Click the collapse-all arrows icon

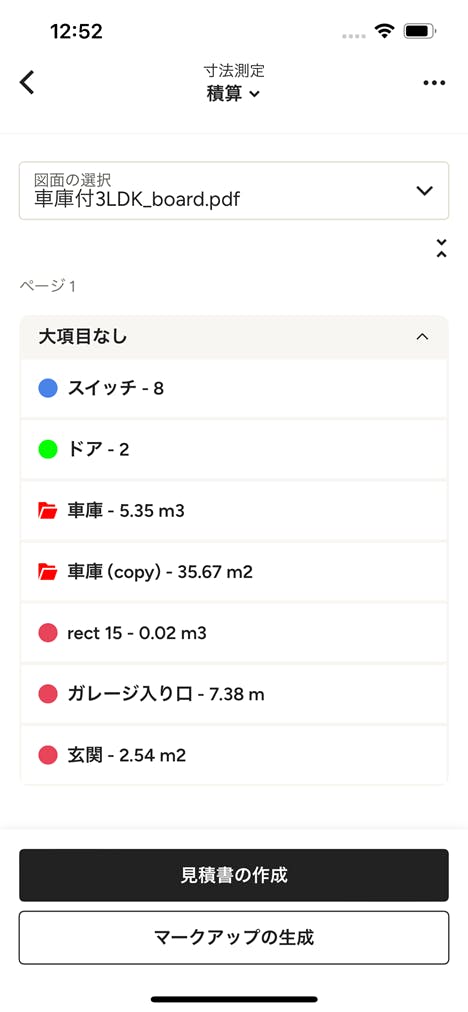coord(441,248)
